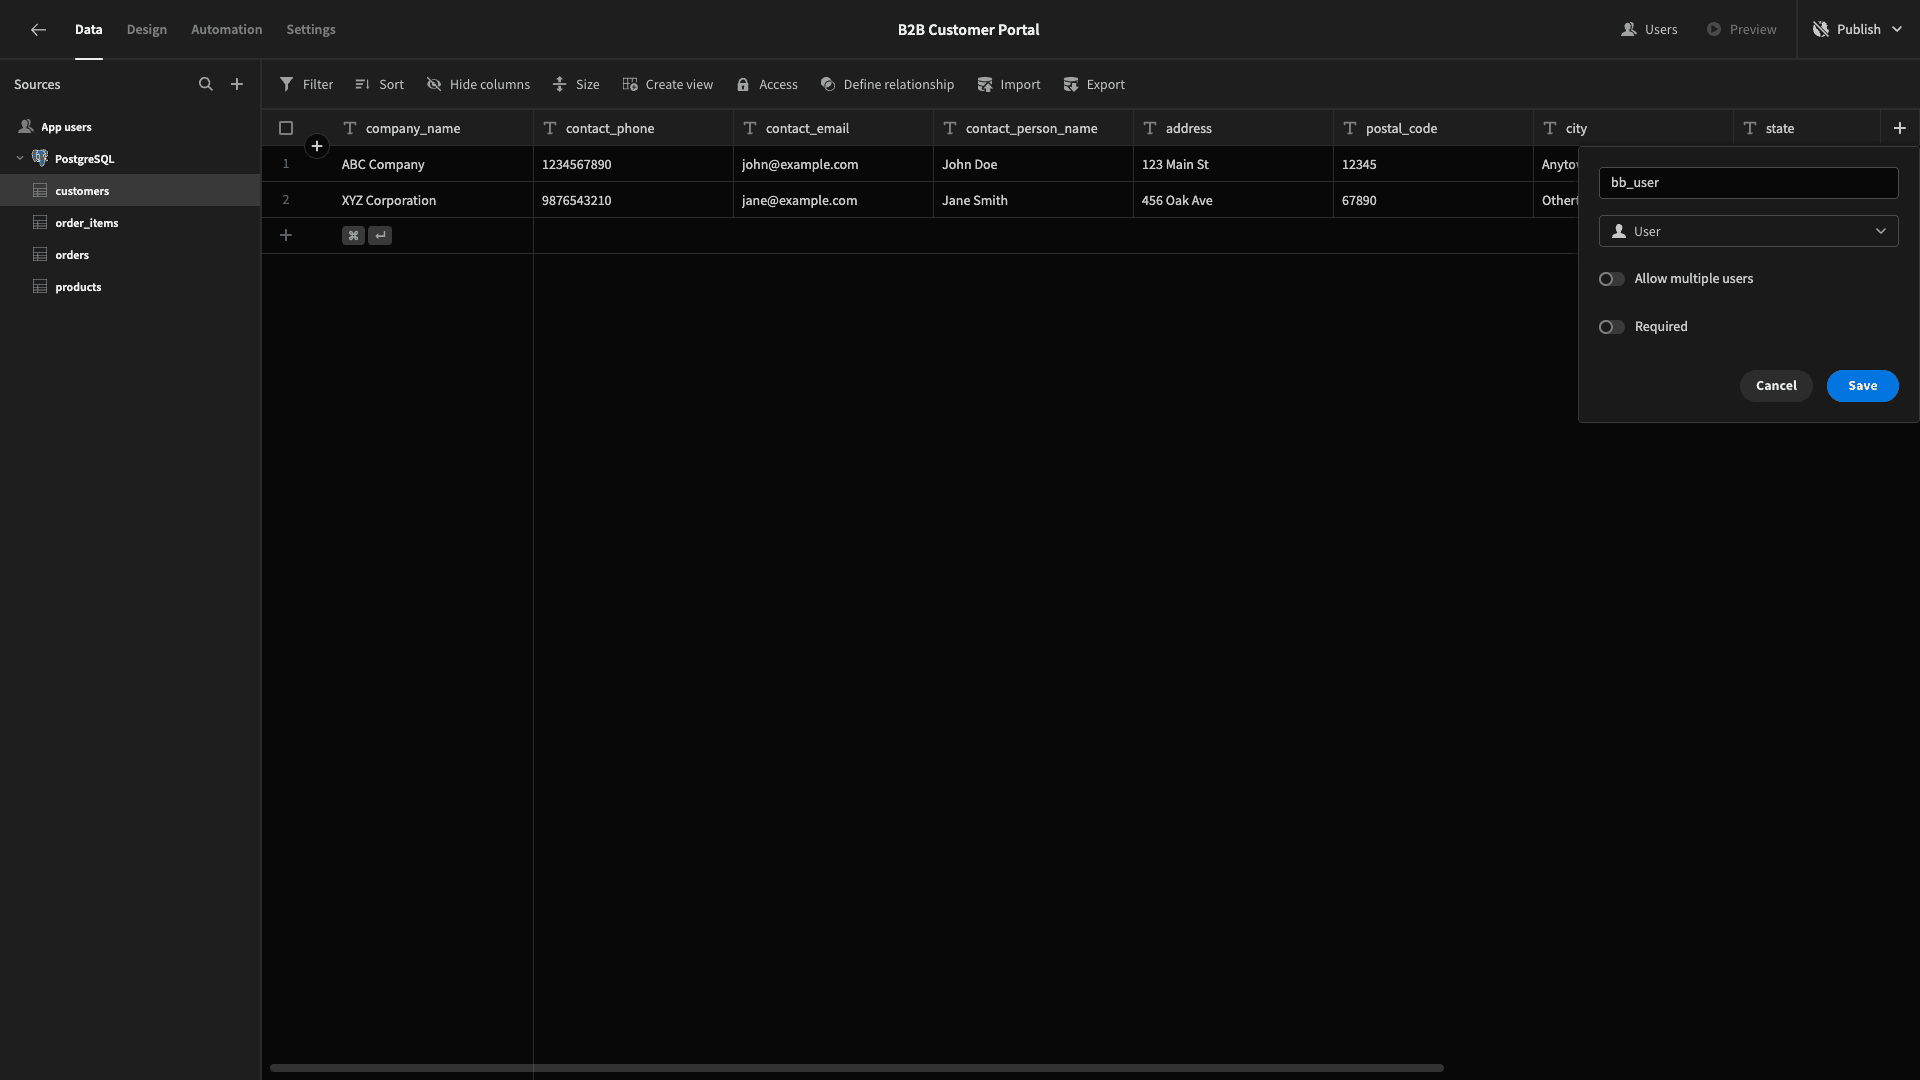This screenshot has height=1080, width=1920.
Task: Collapse the PostgreSQL source tree
Action: point(20,158)
